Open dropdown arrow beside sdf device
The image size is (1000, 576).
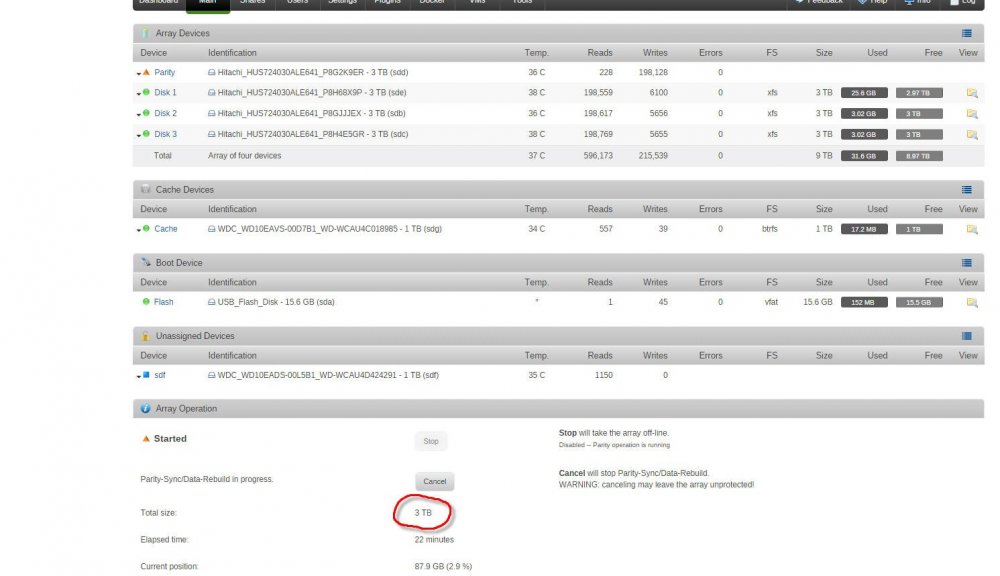[x=138, y=377]
